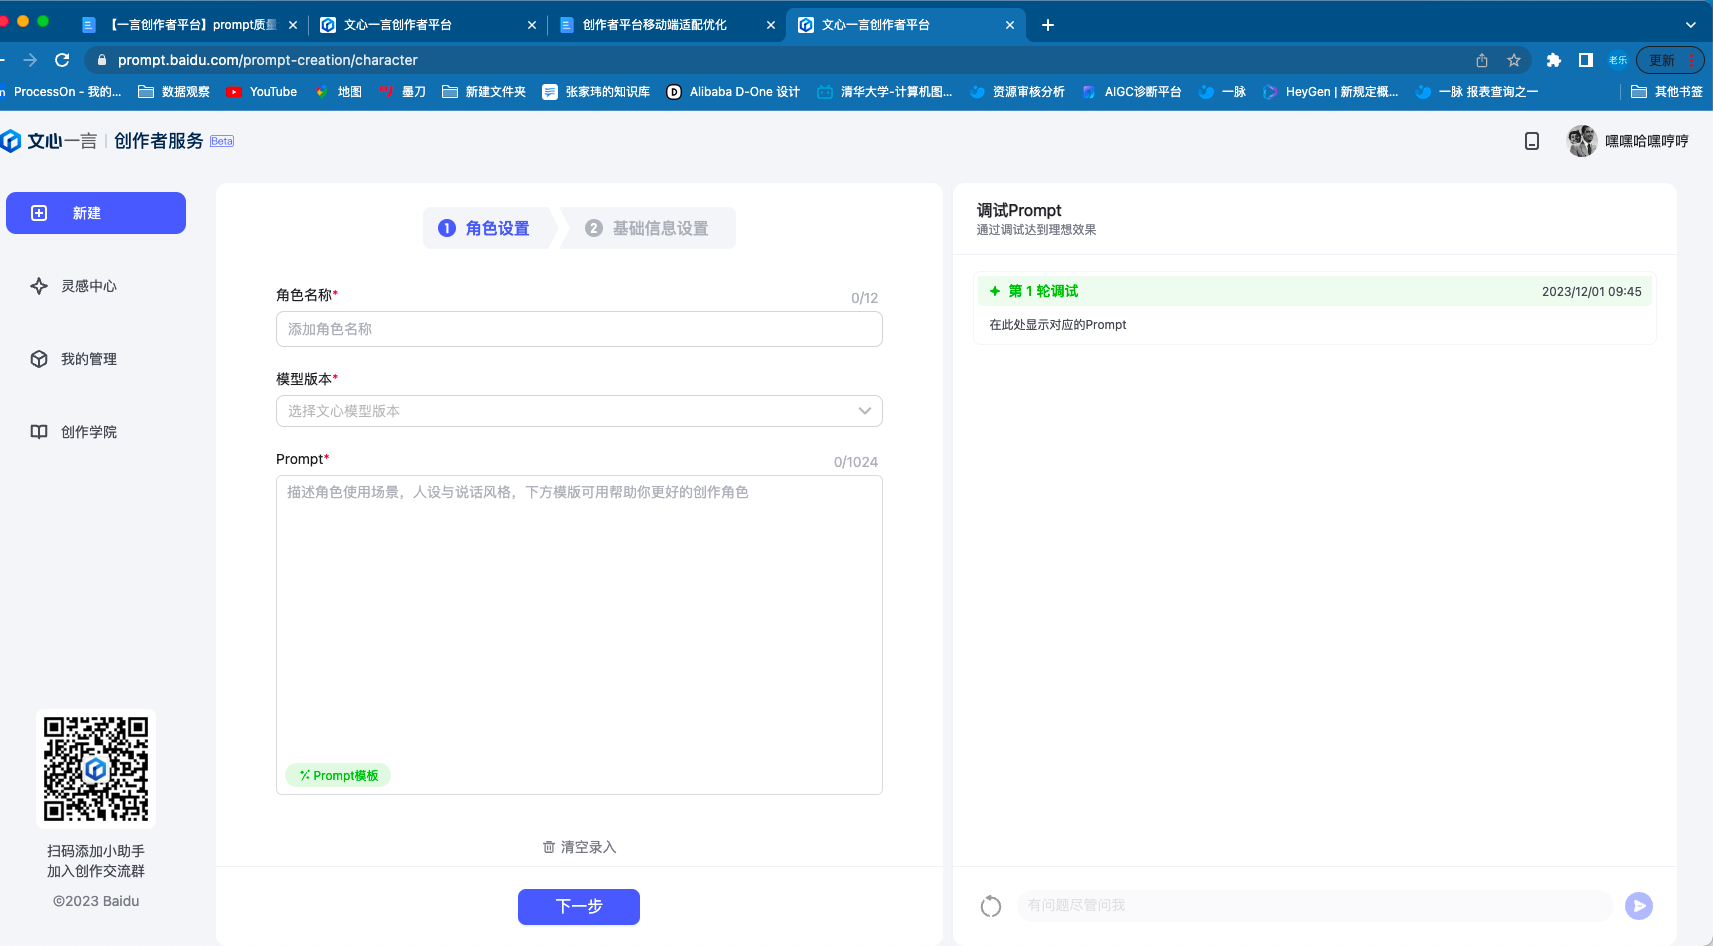
Task: Click the 创作学院 book icon
Action: [39, 432]
